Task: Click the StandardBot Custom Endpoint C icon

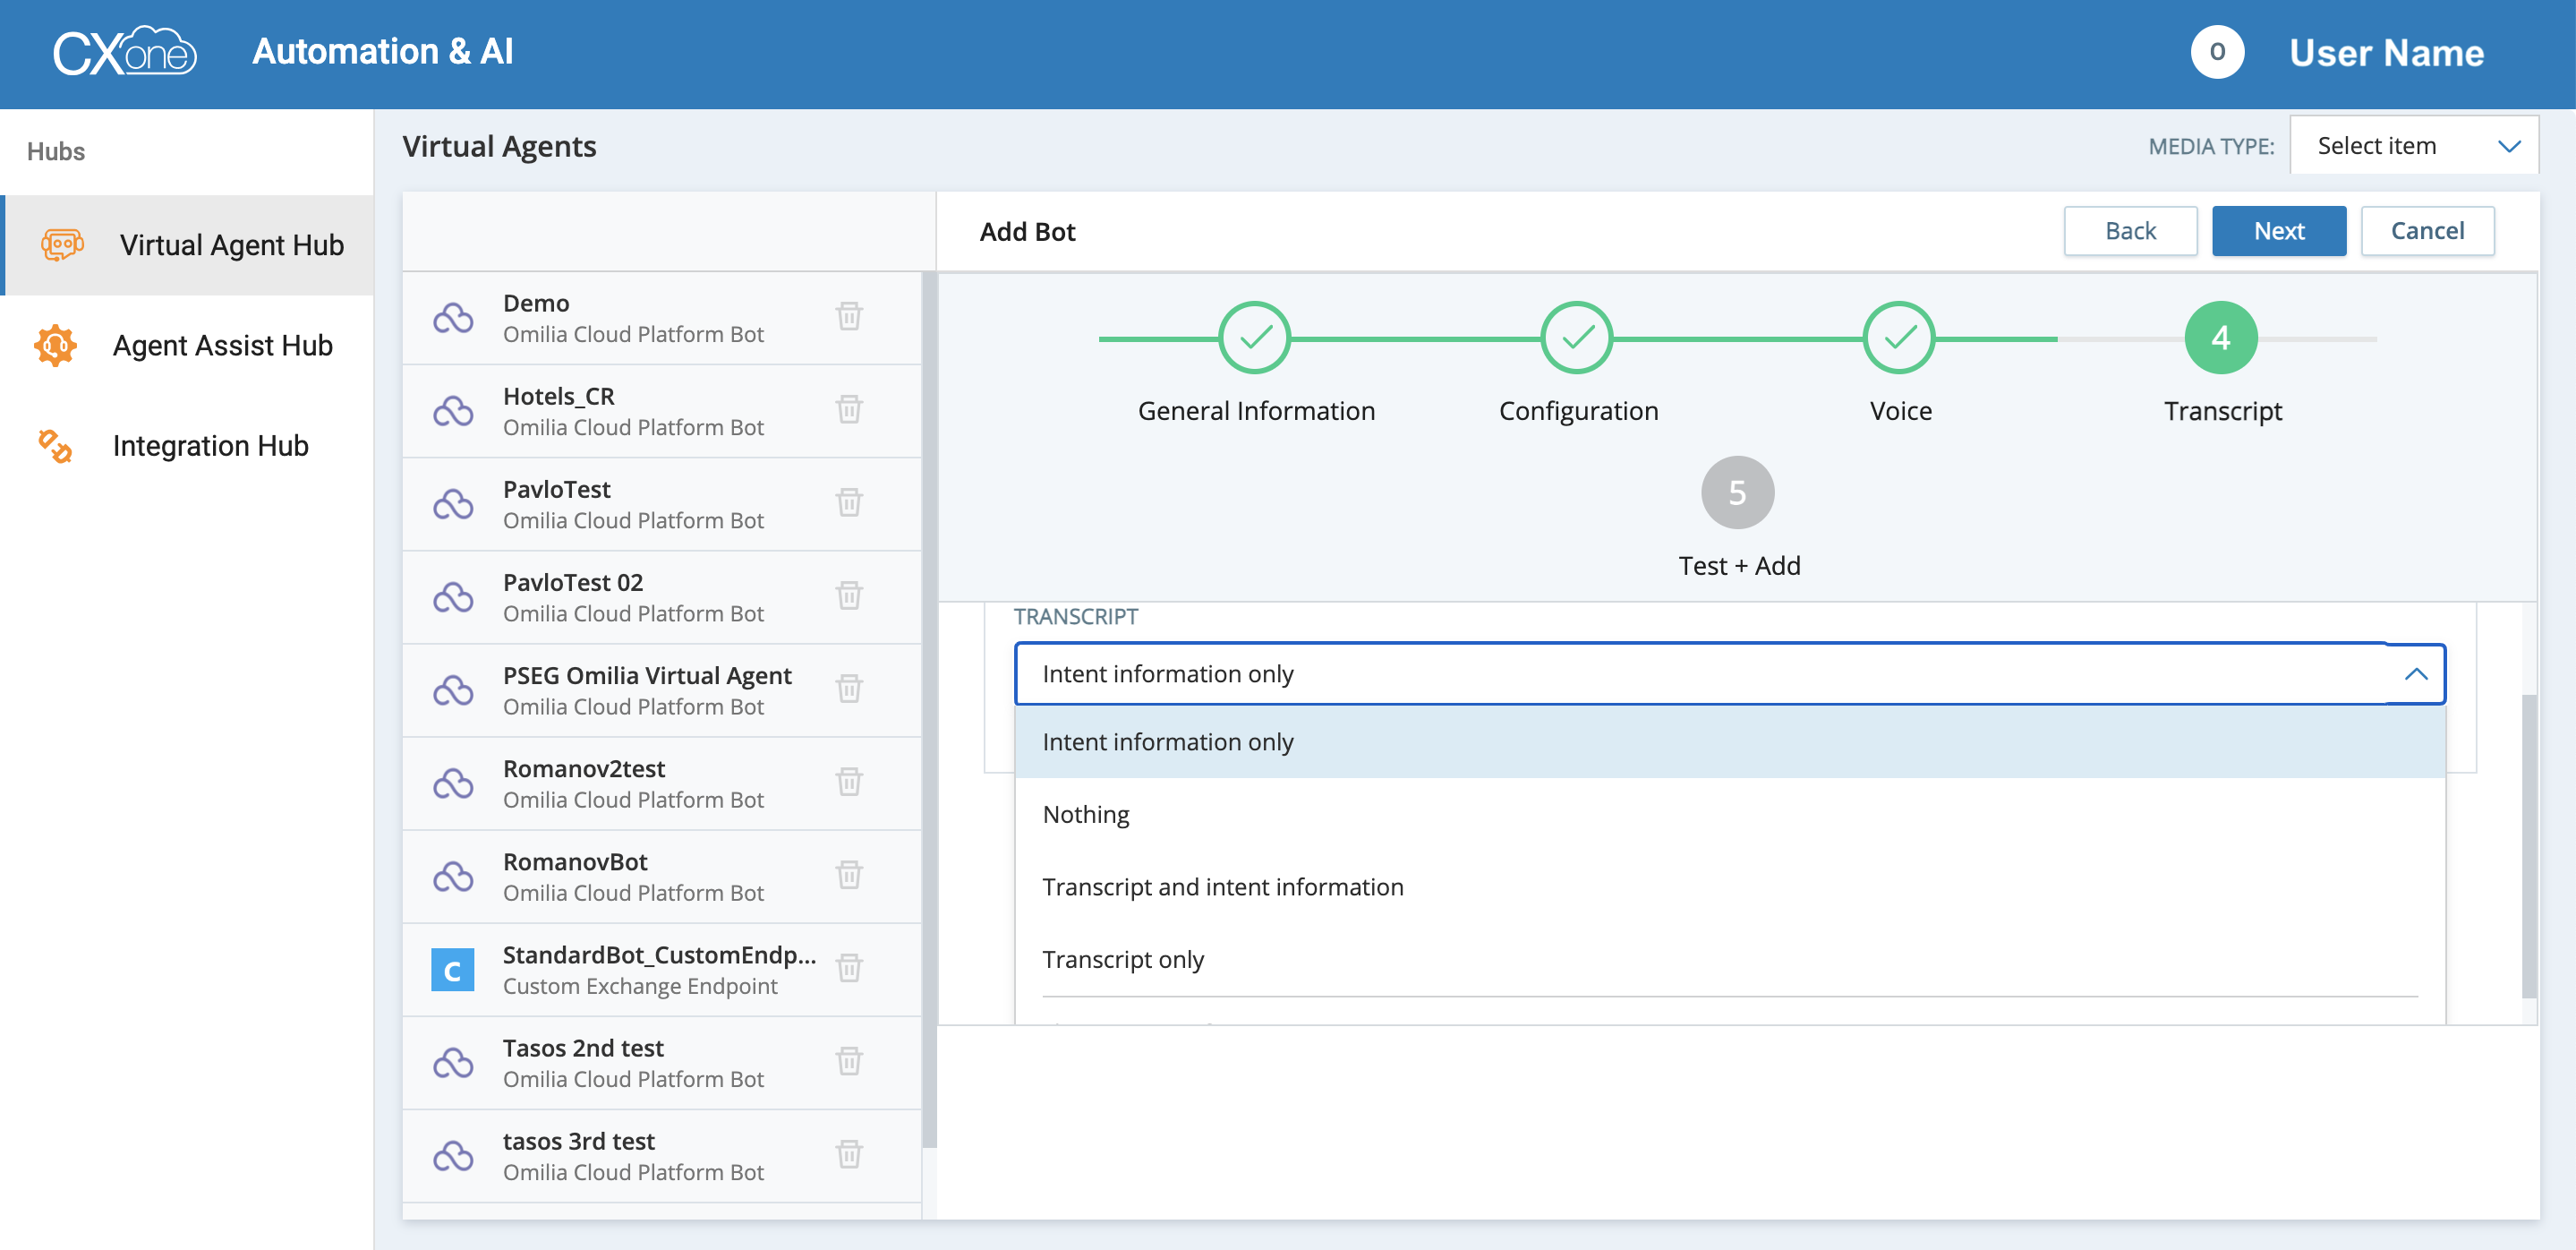Action: tap(452, 970)
